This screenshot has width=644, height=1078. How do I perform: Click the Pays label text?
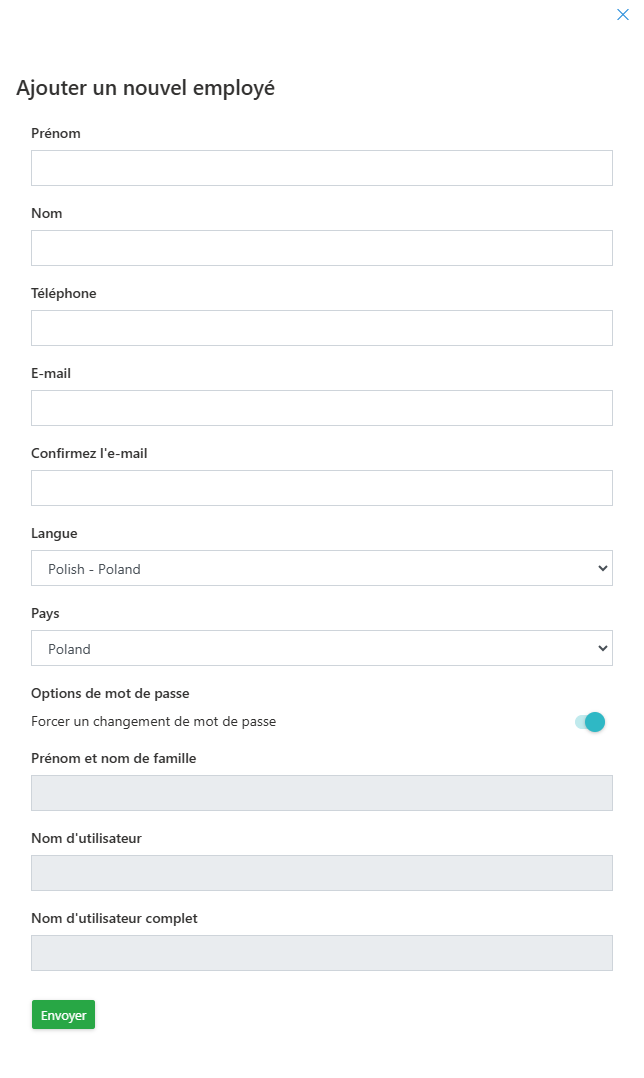(x=45, y=613)
